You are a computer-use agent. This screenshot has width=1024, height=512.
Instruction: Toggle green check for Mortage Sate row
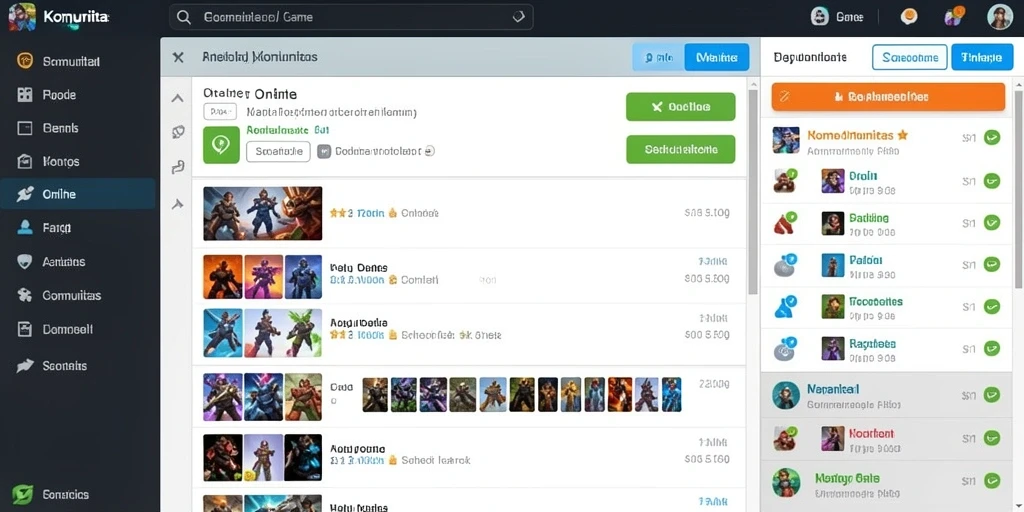tap(992, 481)
